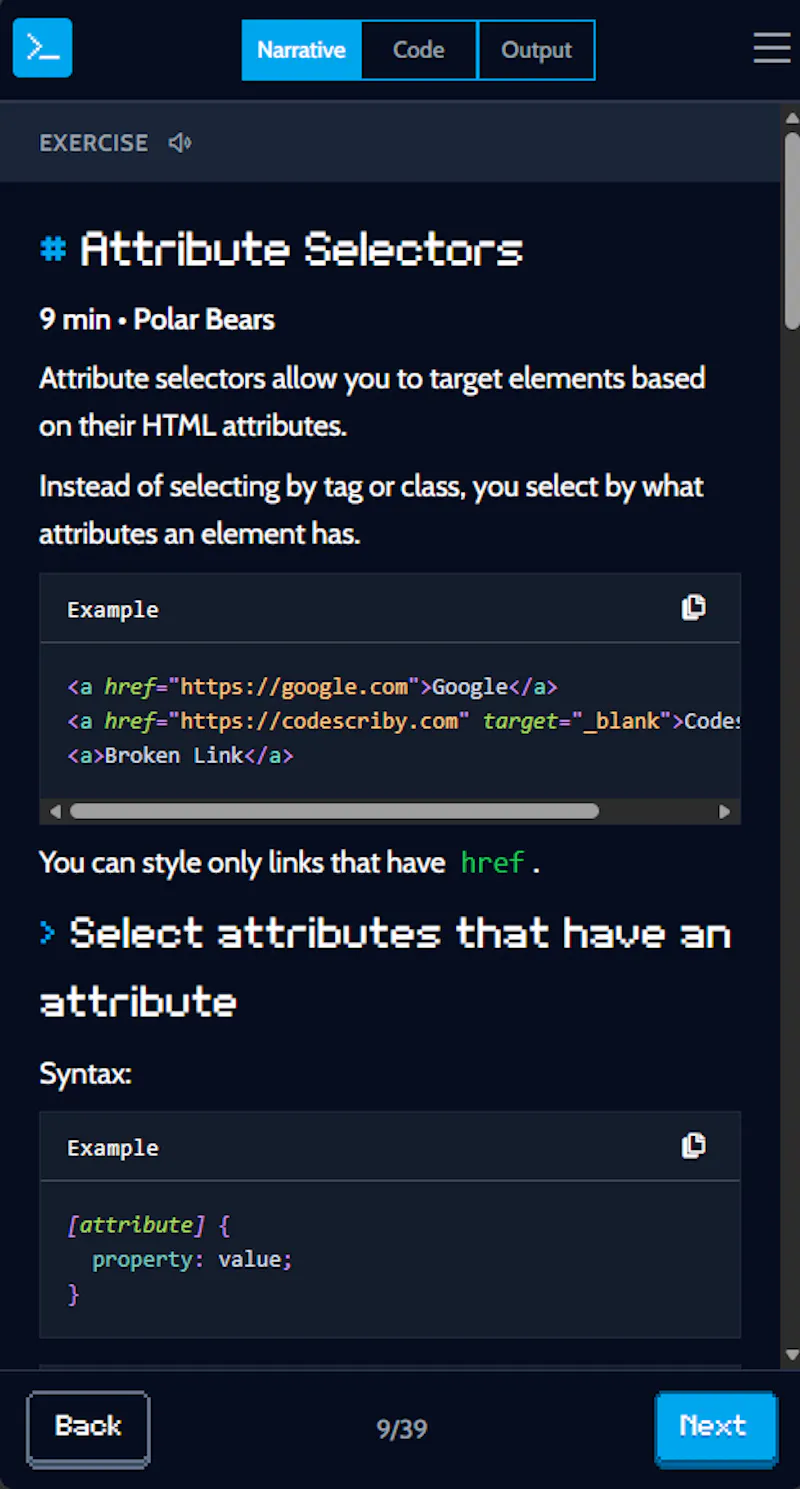Screen dimensions: 800x1489
Task: Click the 'Attribute selectors allow you' paragraph
Action: pos(372,402)
